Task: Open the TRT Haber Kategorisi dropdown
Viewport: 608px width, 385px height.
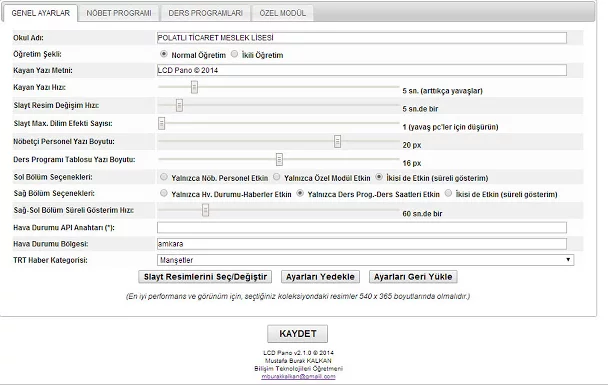Action: 365,260
